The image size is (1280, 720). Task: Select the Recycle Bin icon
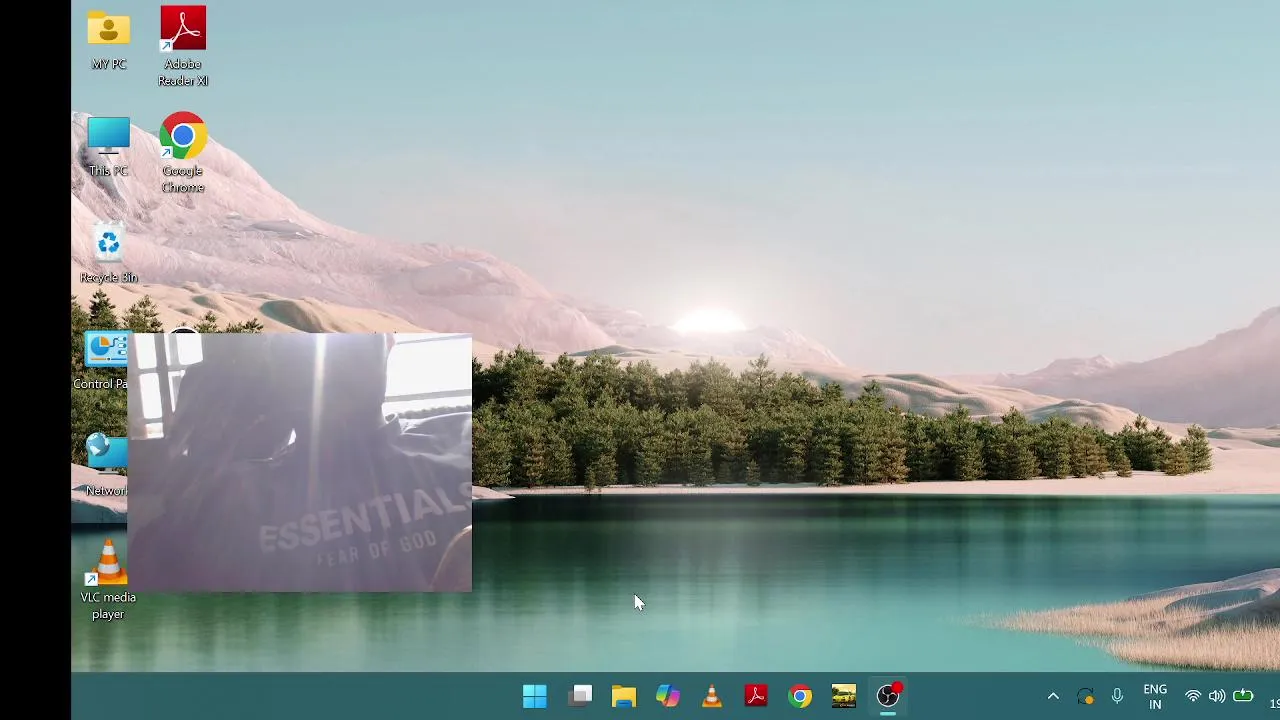[x=108, y=254]
